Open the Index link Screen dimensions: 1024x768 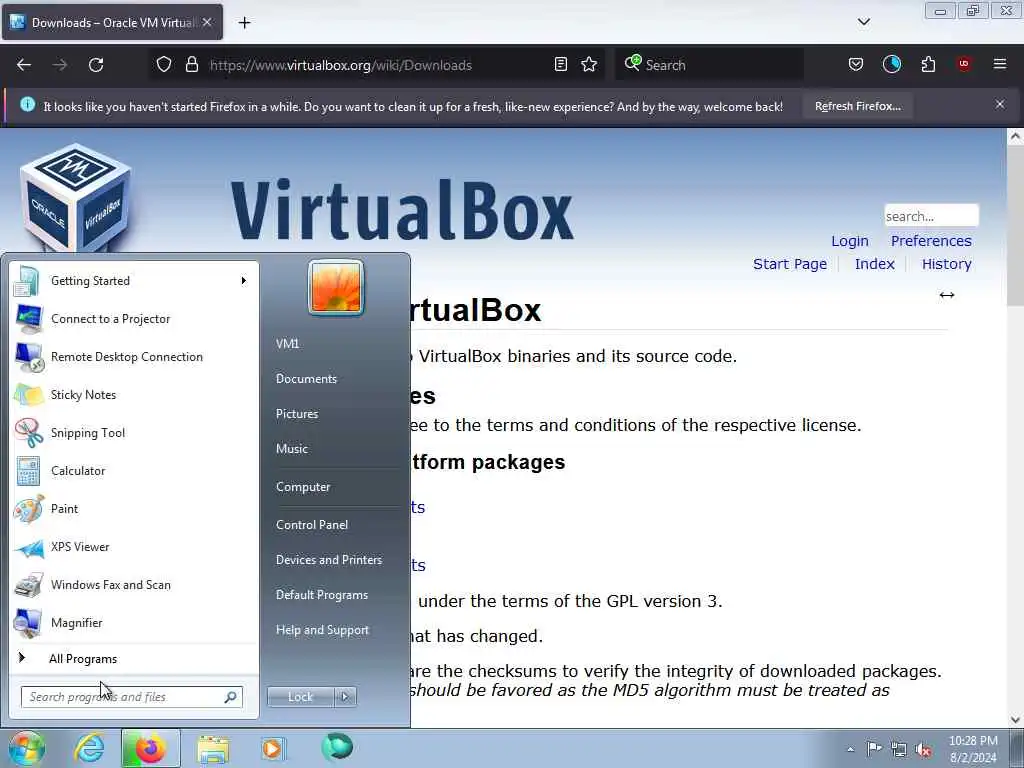tap(874, 264)
